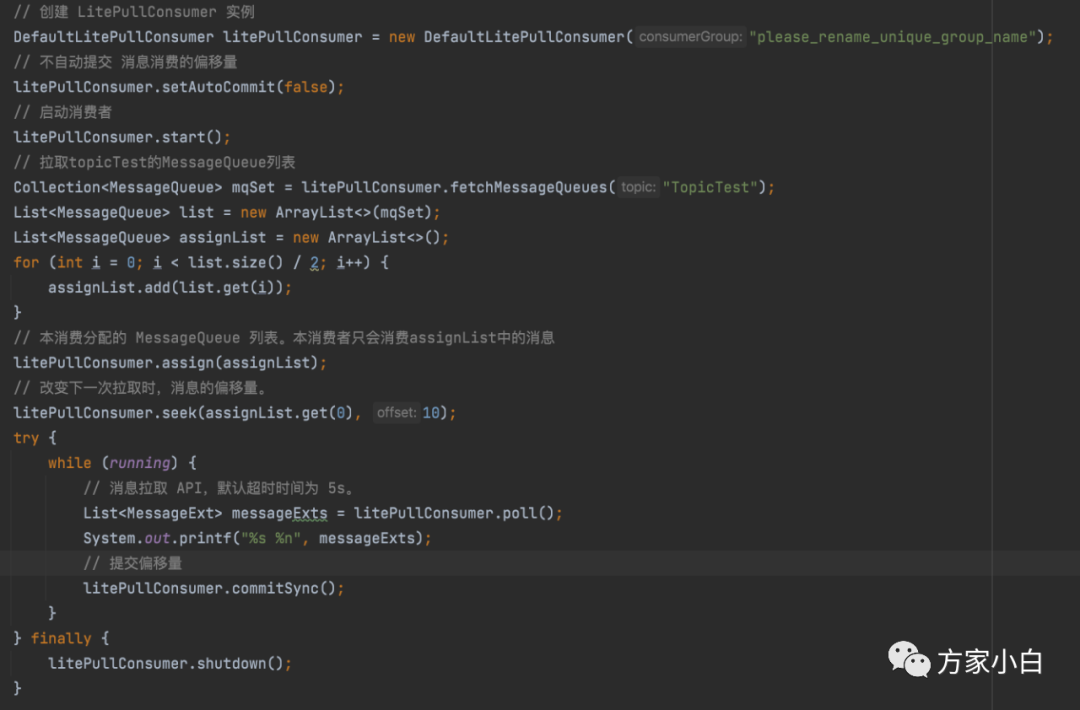The image size is (1080, 710).
Task: Click the litePullConsumer.start() line
Action: (x=122, y=137)
